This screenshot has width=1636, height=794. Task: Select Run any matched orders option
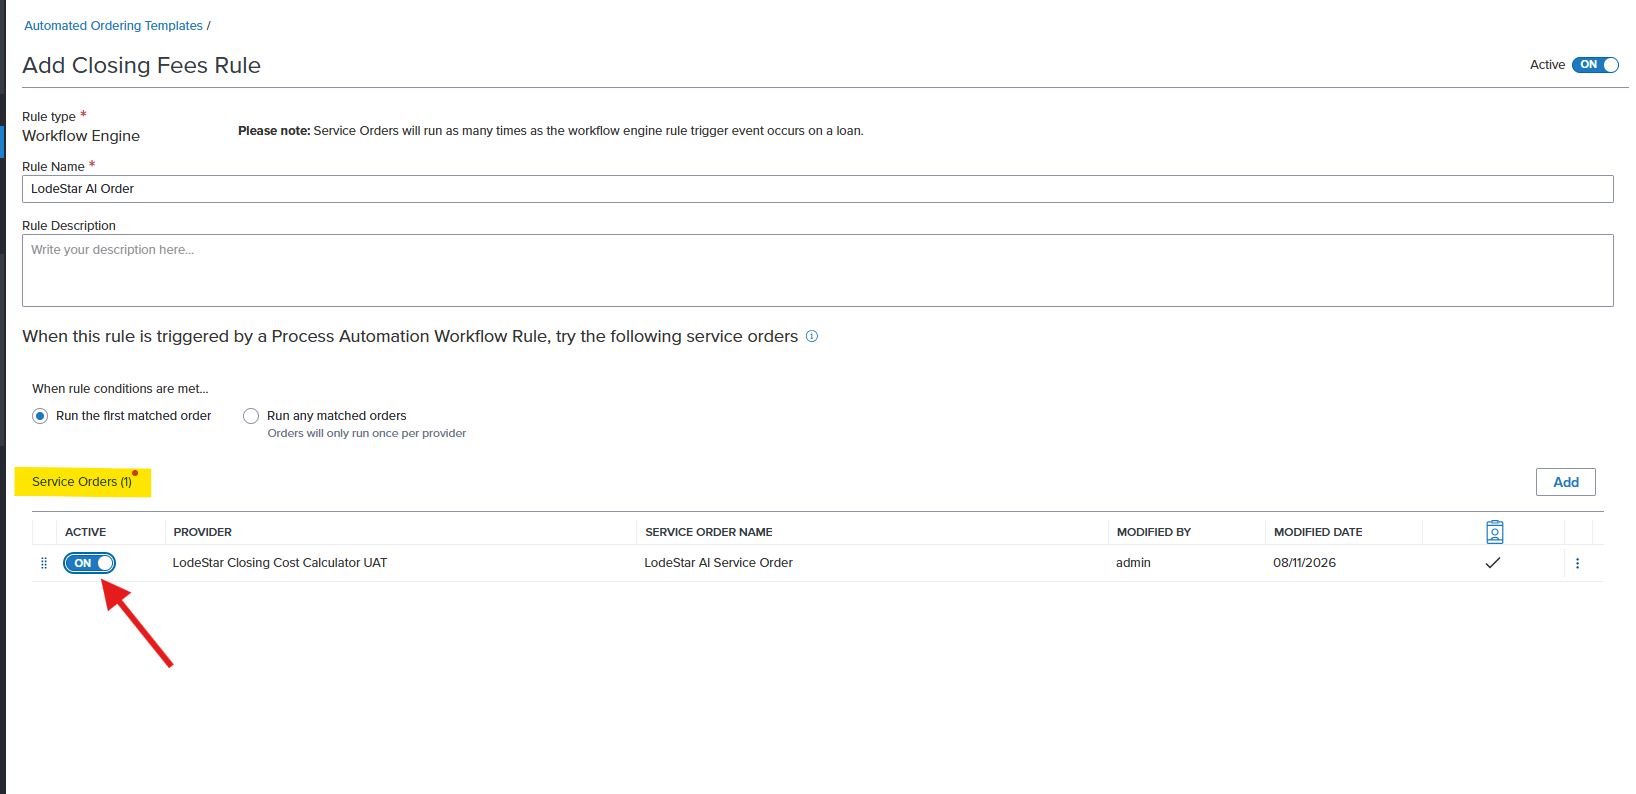pos(251,416)
